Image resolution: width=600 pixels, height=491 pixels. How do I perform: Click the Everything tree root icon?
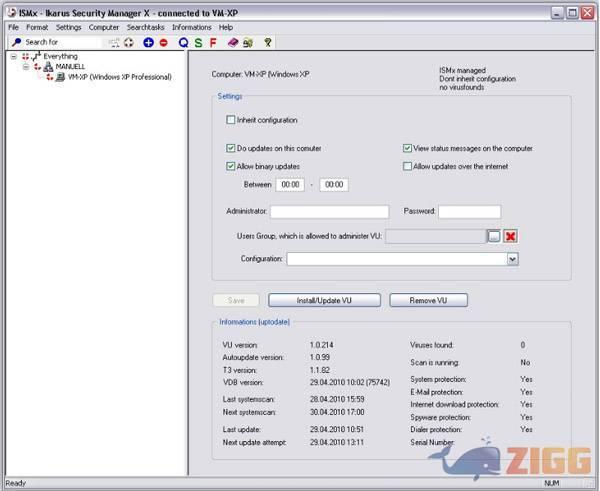pyautogui.click(x=36, y=56)
